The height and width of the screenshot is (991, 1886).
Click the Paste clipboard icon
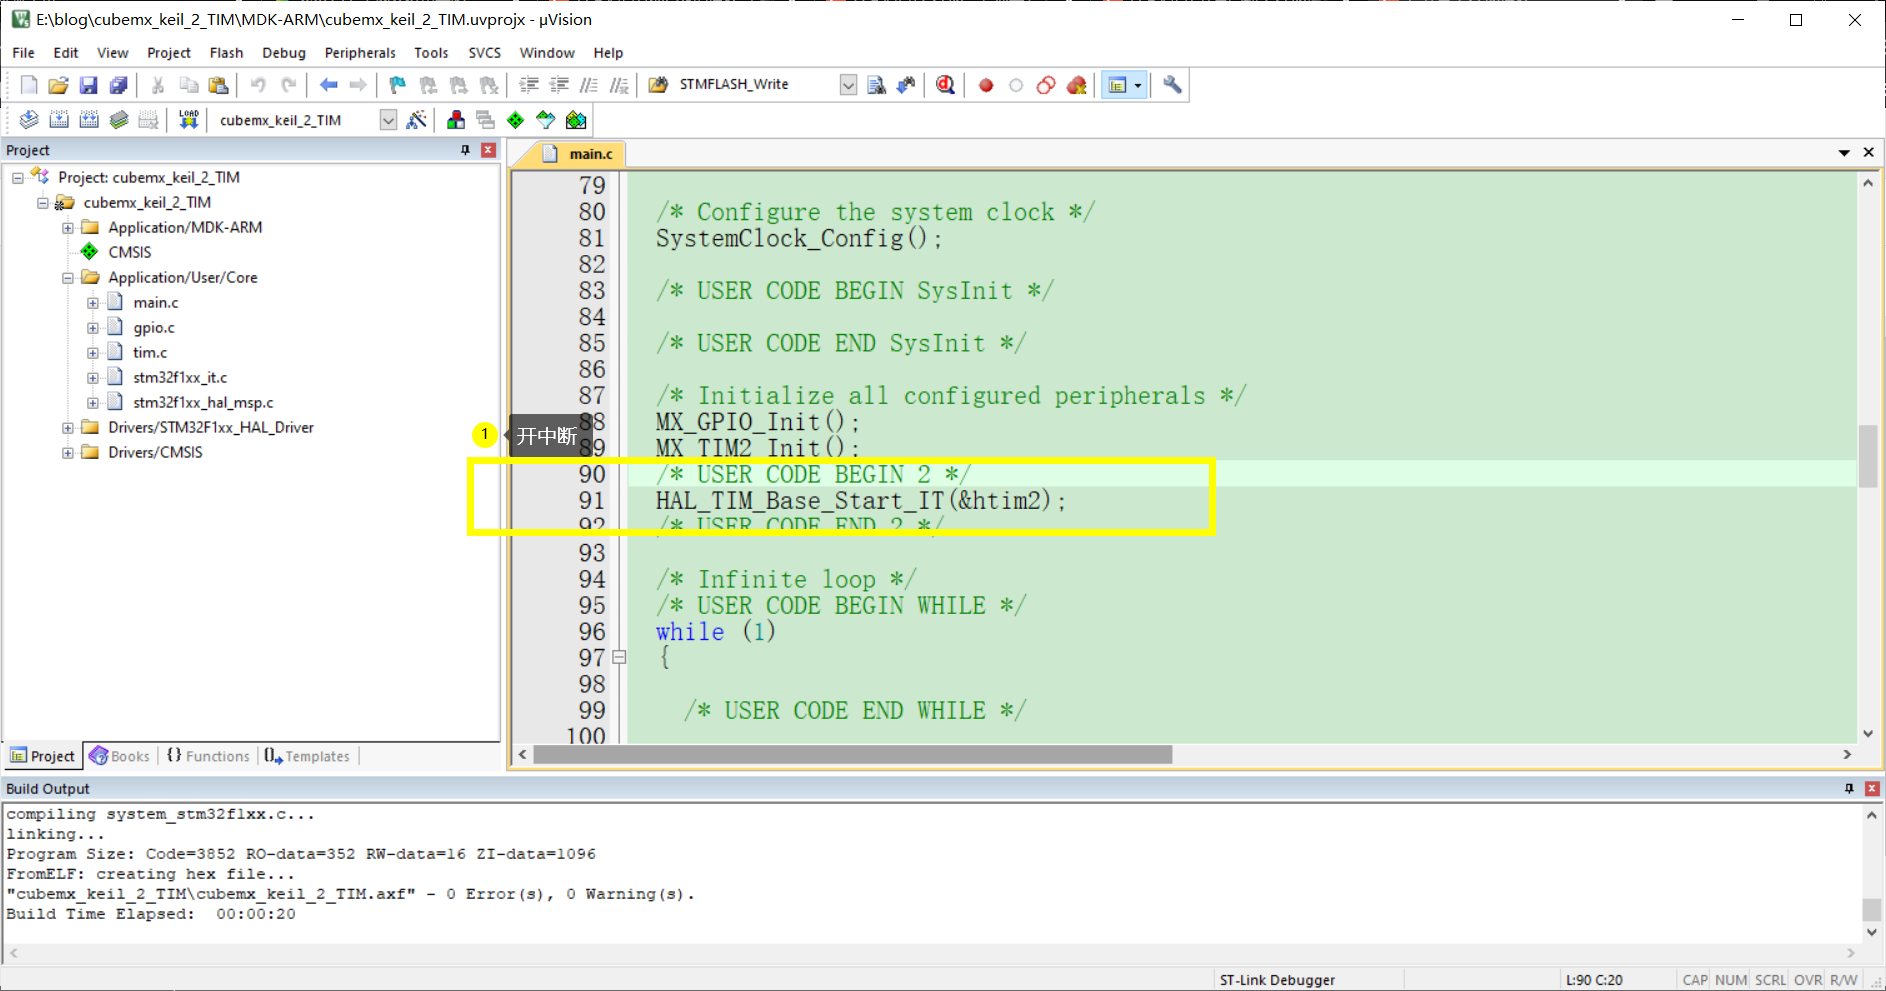pos(218,85)
